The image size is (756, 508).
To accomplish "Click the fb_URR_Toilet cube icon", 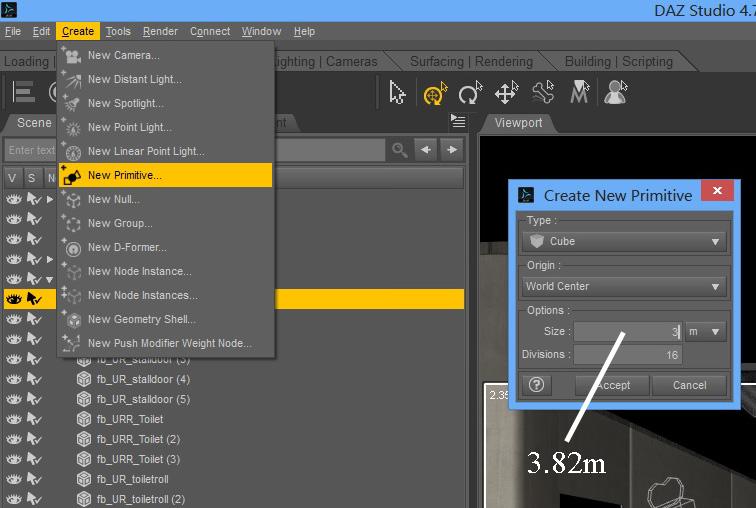I will [84, 419].
